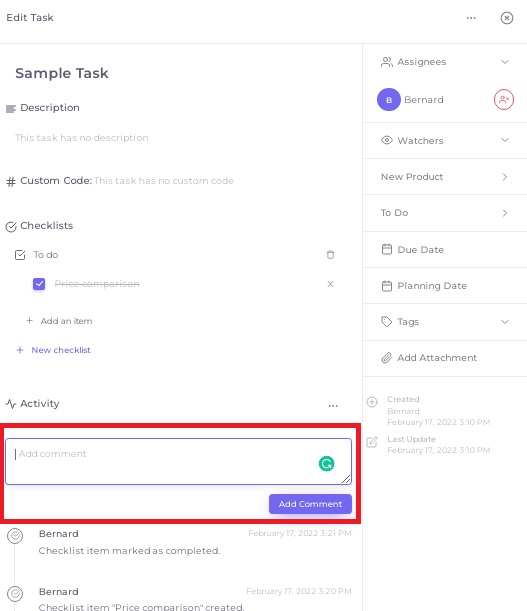
Task: Open the New Product project selector
Action: pos(445,177)
